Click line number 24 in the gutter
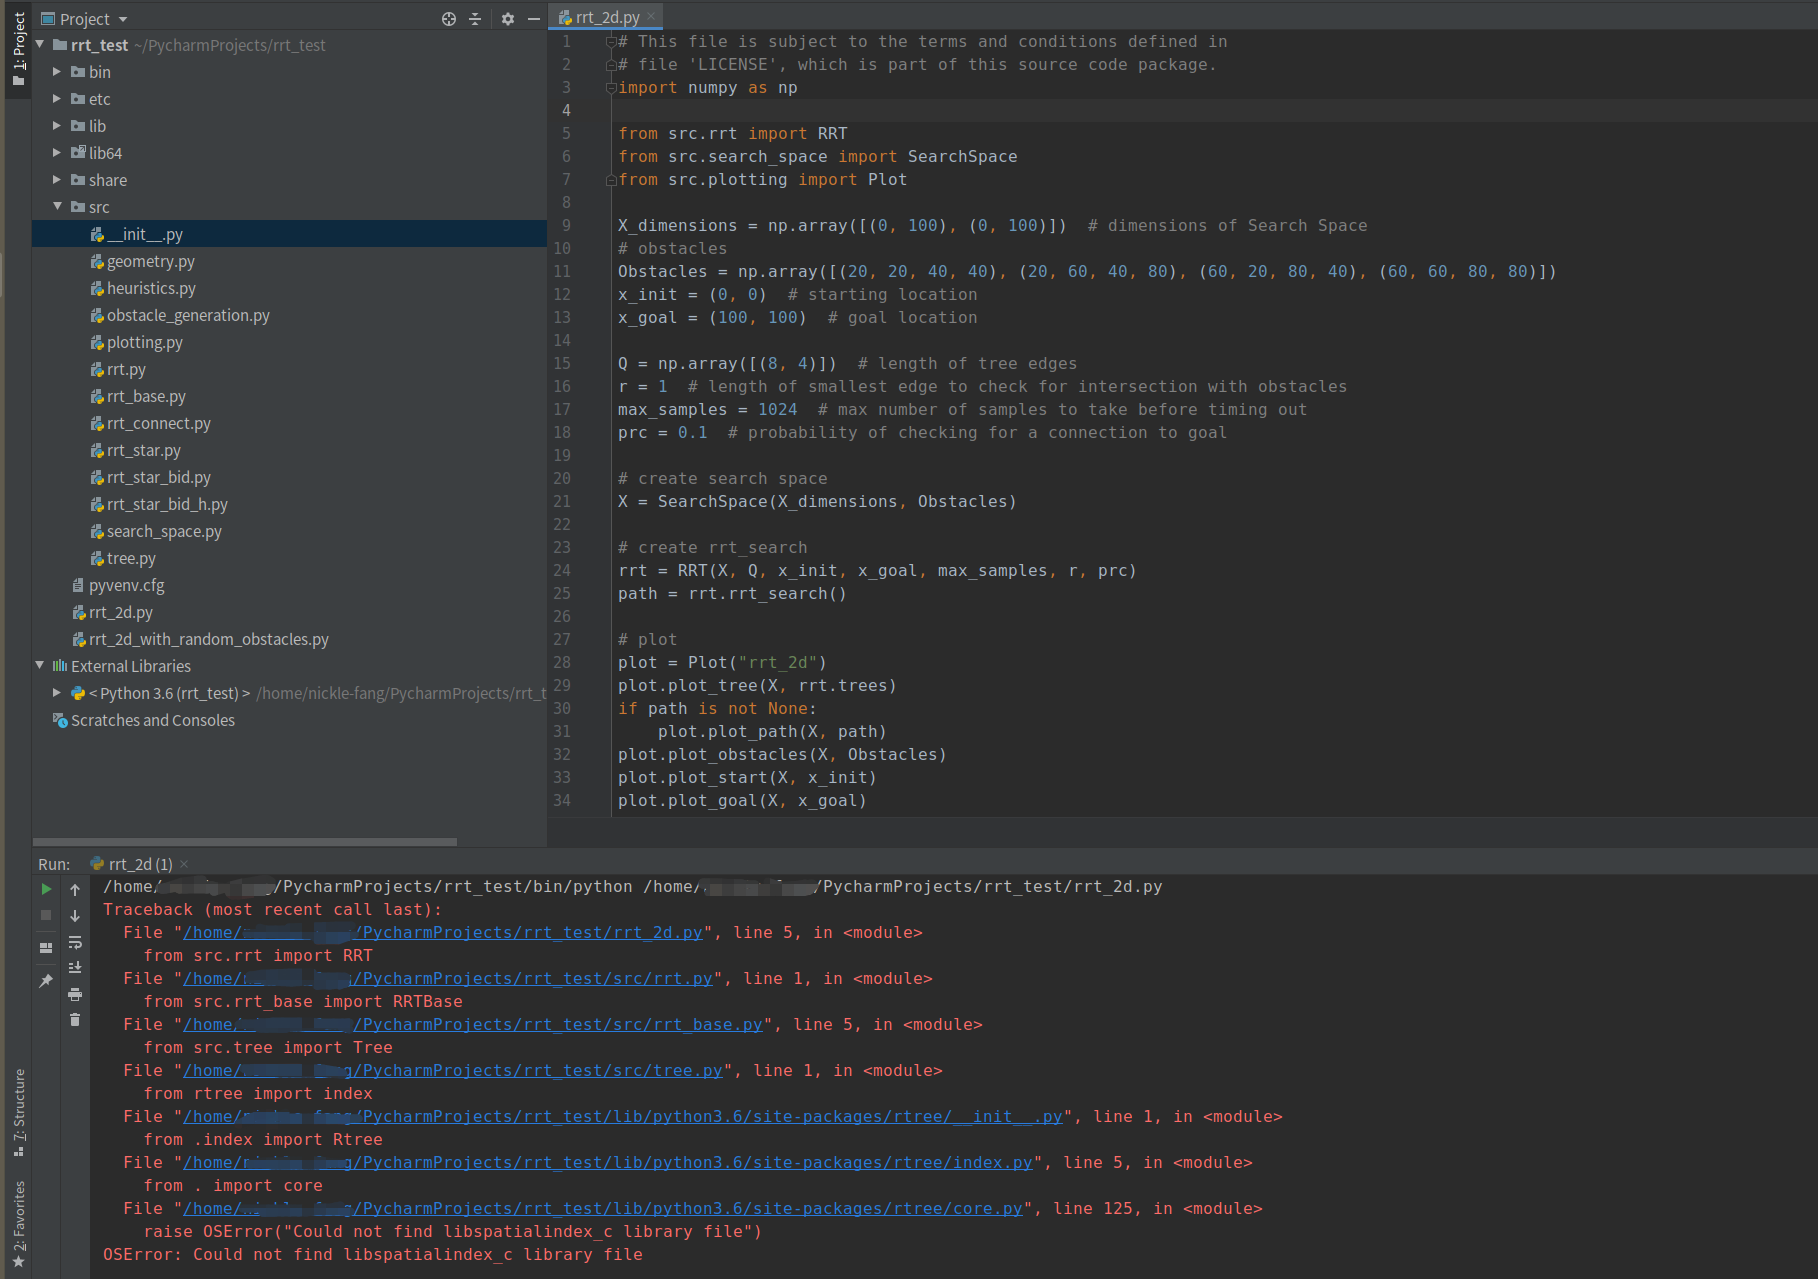This screenshot has width=1818, height=1279. pos(562,570)
